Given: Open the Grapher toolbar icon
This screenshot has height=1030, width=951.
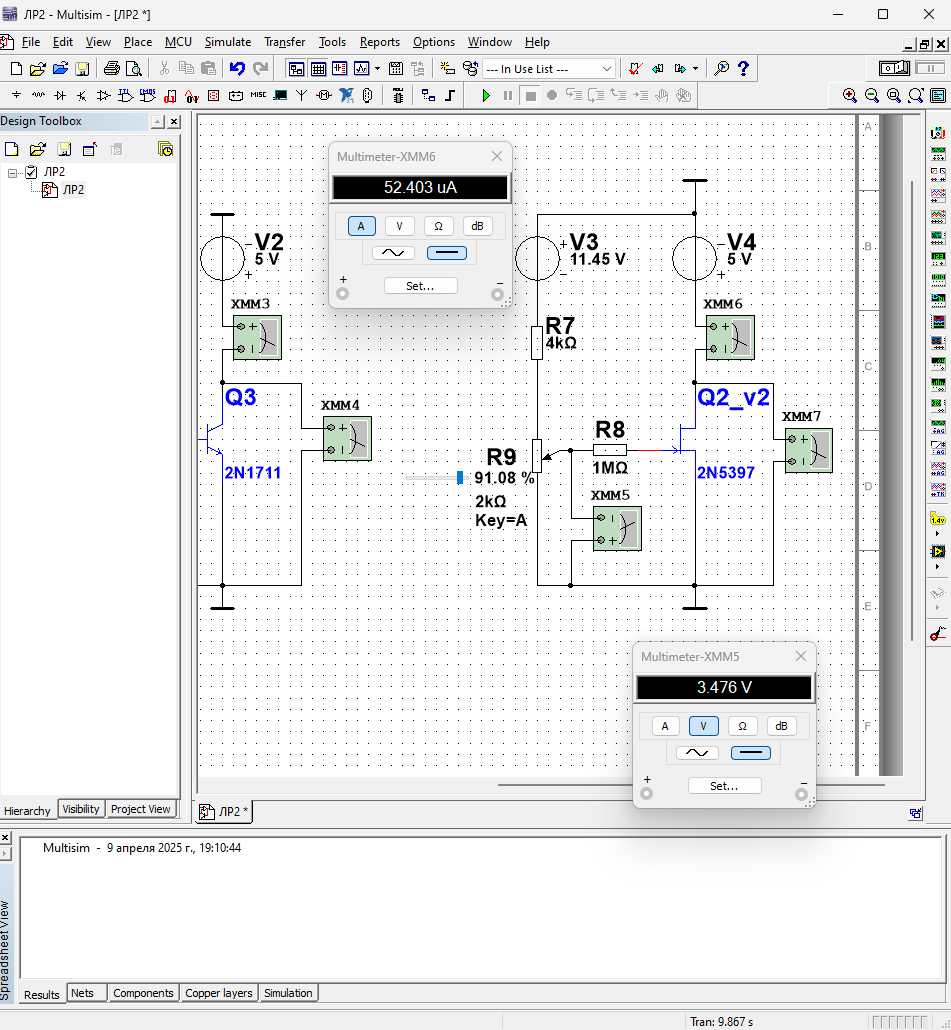Looking at the screenshot, I should click(361, 68).
